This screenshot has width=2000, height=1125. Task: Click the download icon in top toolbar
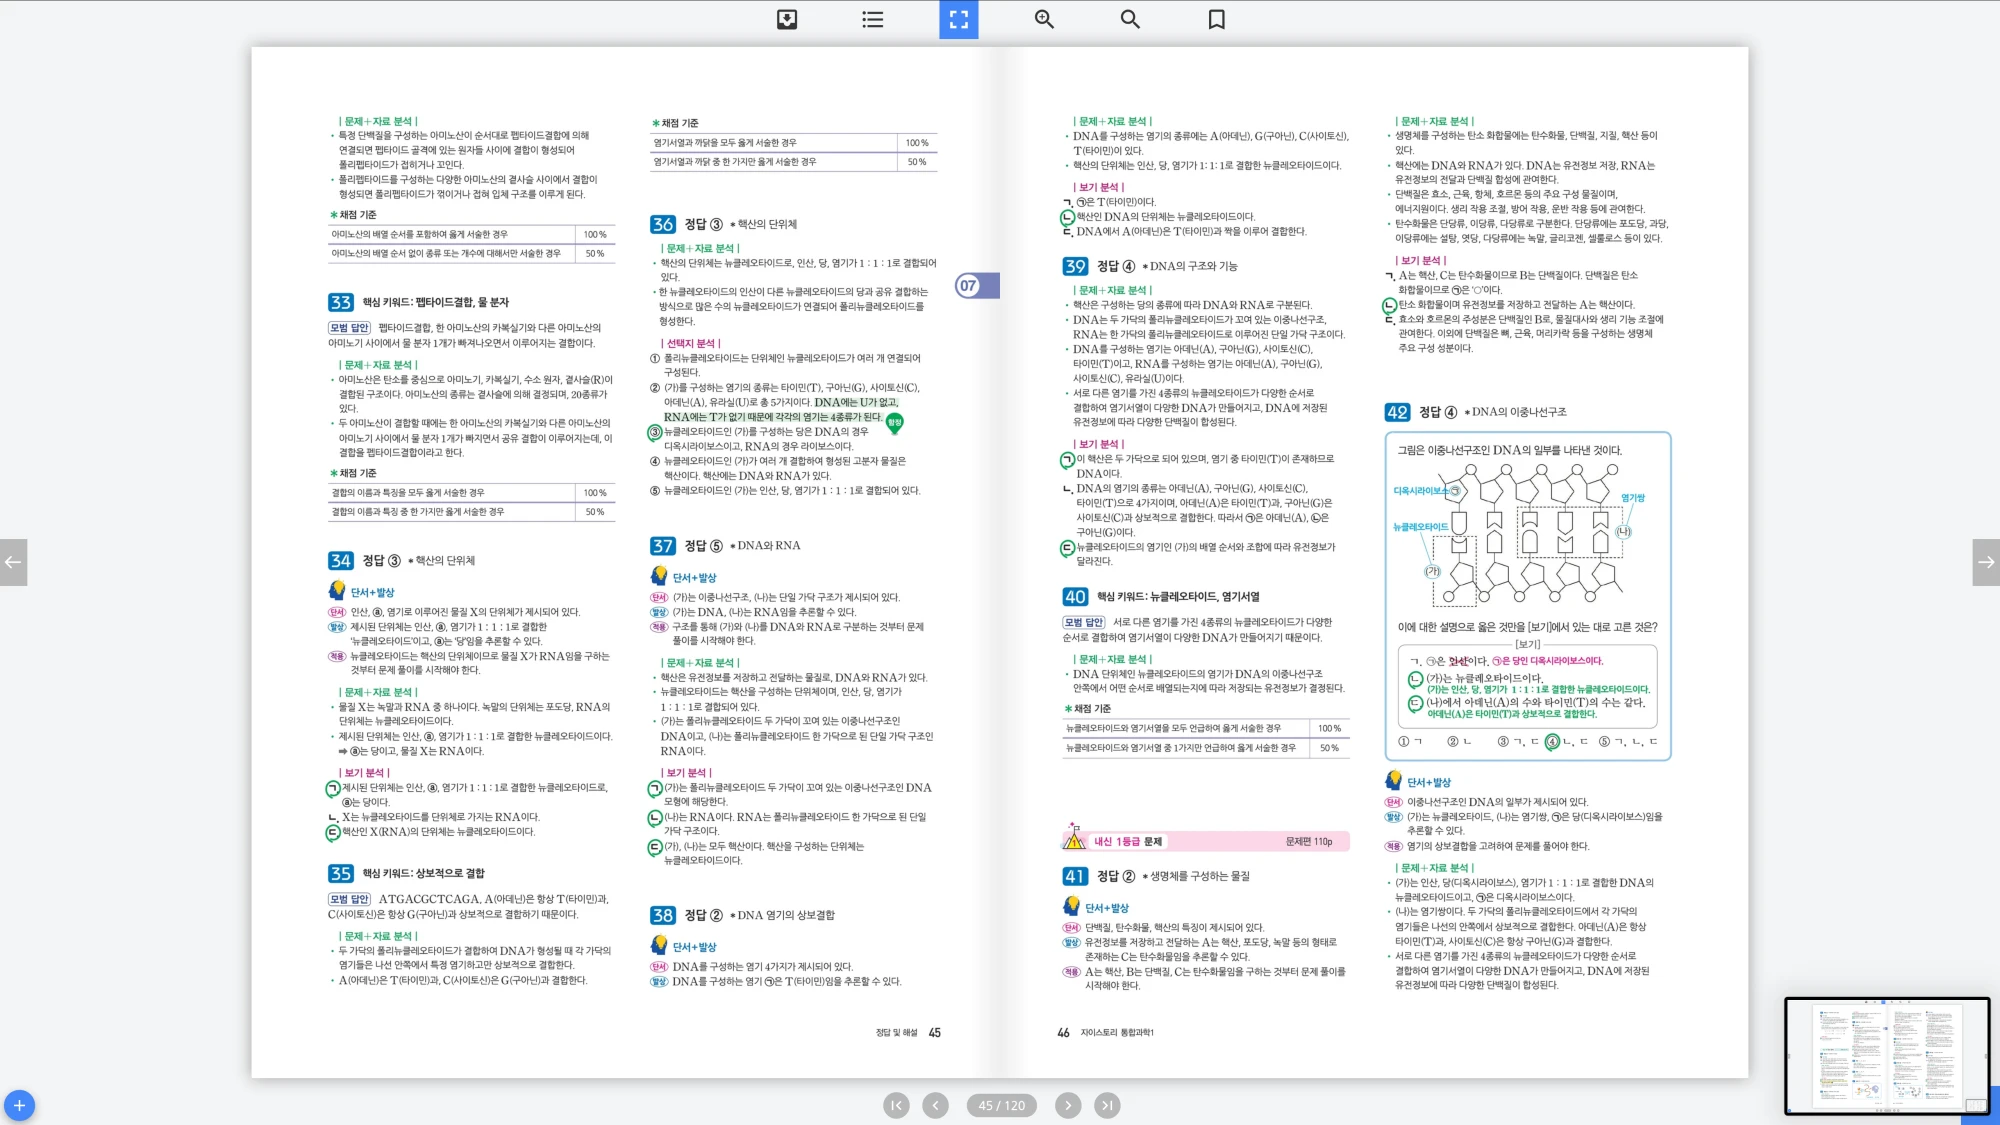click(787, 19)
